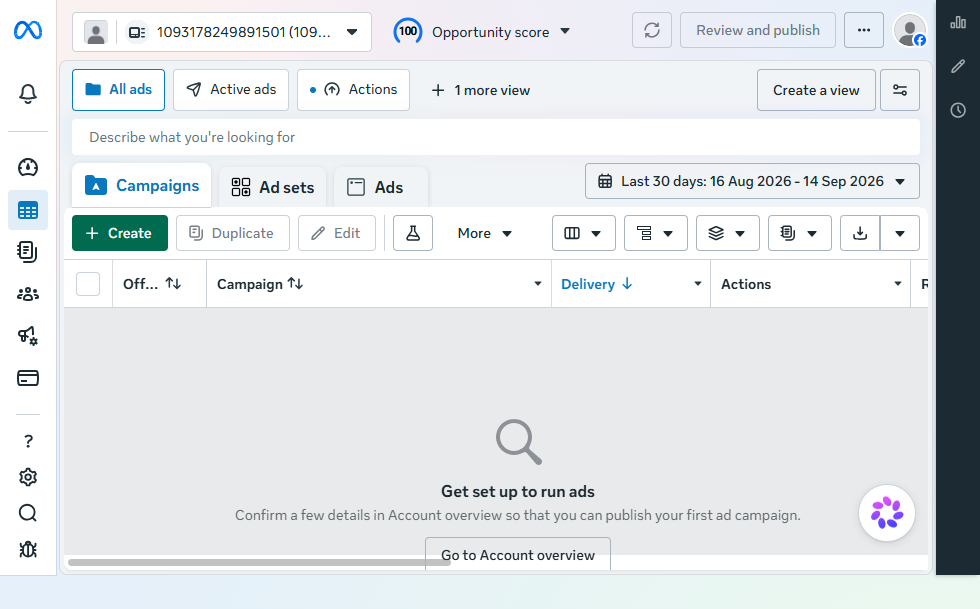This screenshot has width=980, height=609.
Task: Tick the select-all campaigns checkbox
Action: pos(88,284)
